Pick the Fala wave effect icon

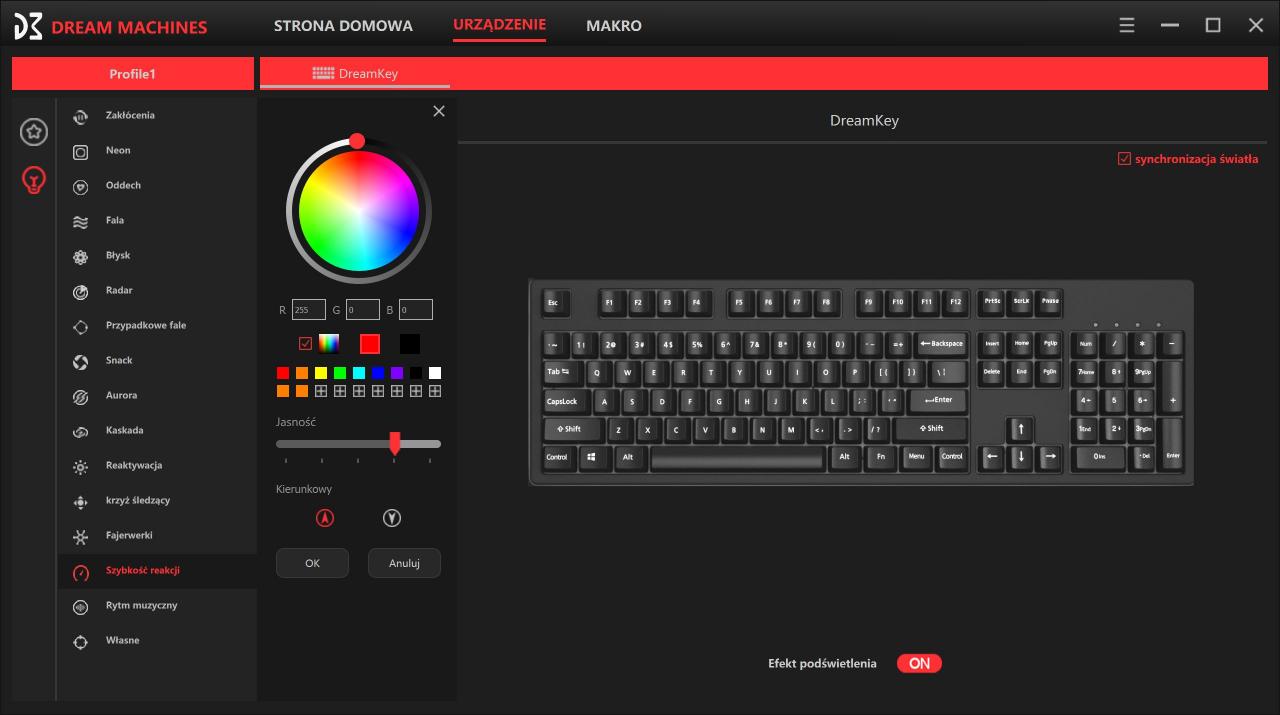81,222
